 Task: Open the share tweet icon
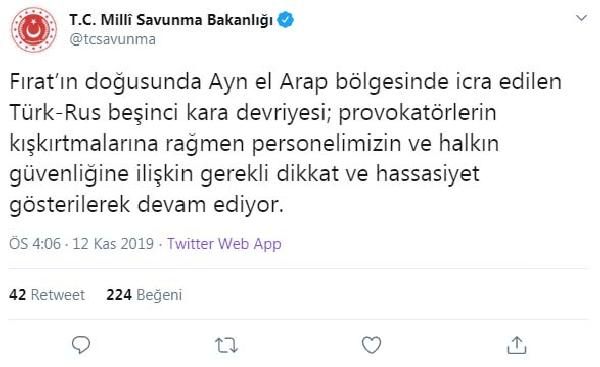point(517,345)
